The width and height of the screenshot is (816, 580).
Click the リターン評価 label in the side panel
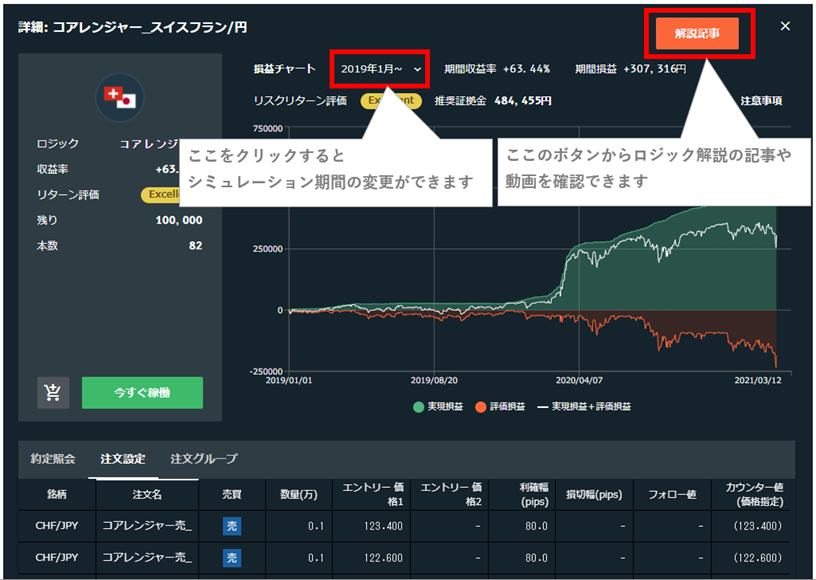click(x=68, y=195)
